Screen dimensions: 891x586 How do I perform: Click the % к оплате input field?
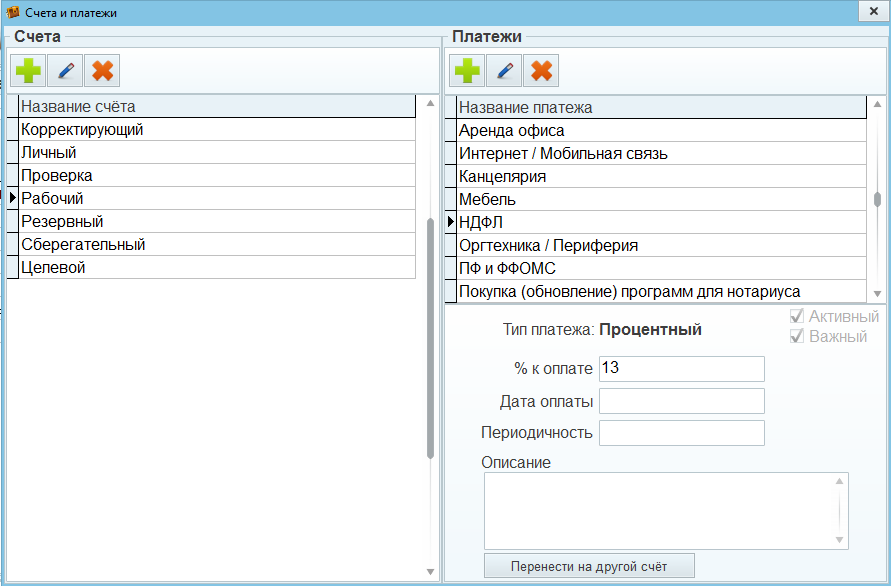[x=681, y=369]
